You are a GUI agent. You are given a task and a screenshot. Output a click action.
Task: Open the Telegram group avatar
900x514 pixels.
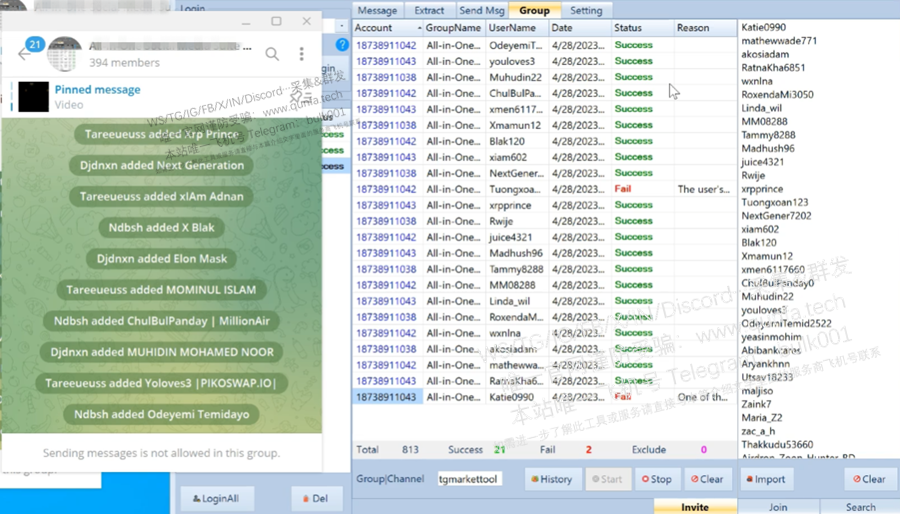pyautogui.click(x=64, y=54)
